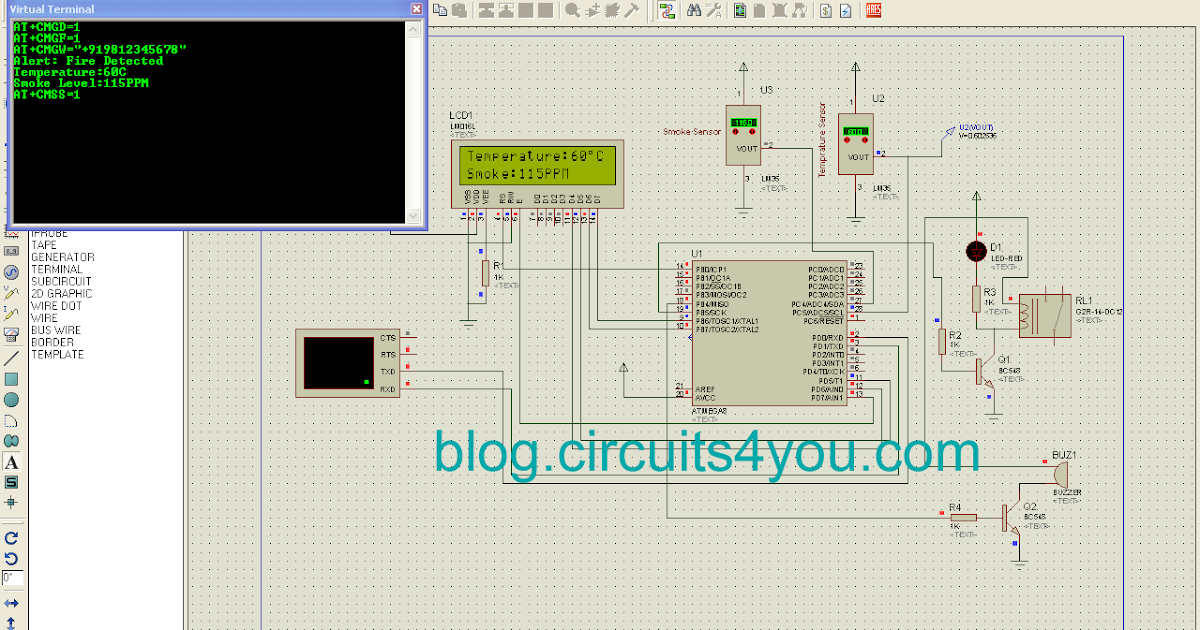The width and height of the screenshot is (1200, 630).
Task: Select the 2D Box graphics tool
Action: (x=10, y=378)
